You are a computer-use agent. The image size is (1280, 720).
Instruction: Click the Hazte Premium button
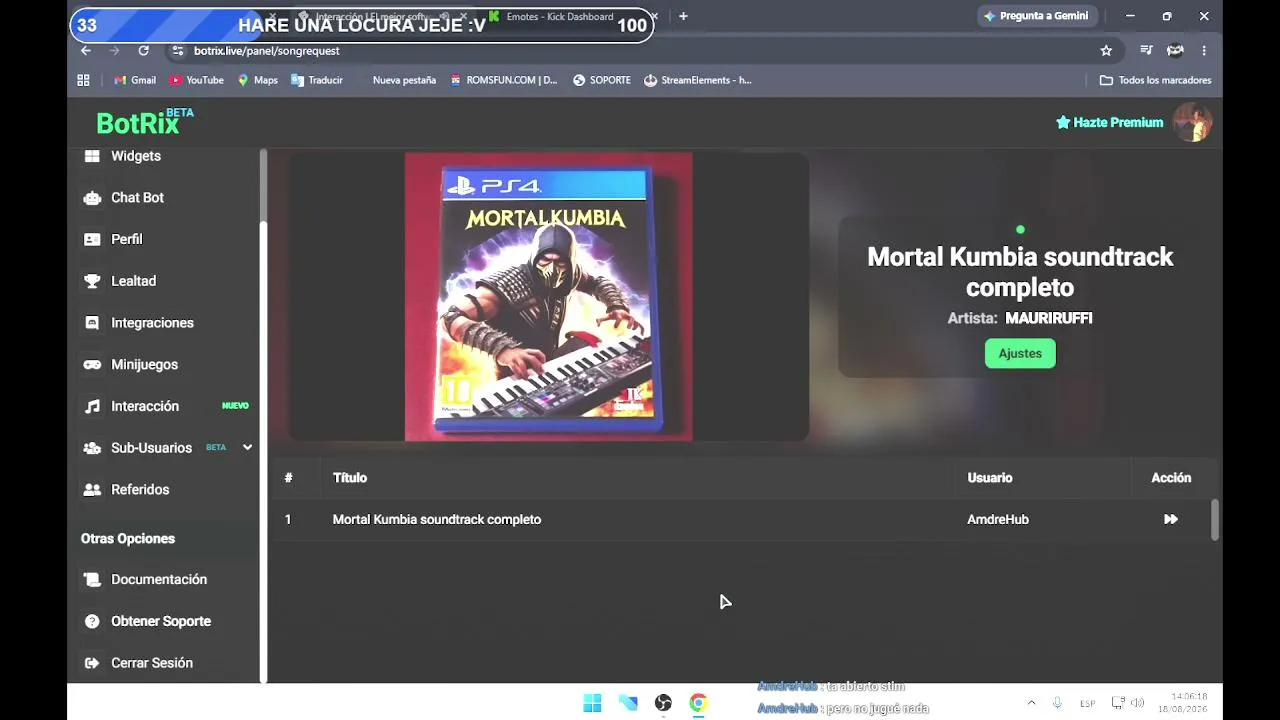1110,122
